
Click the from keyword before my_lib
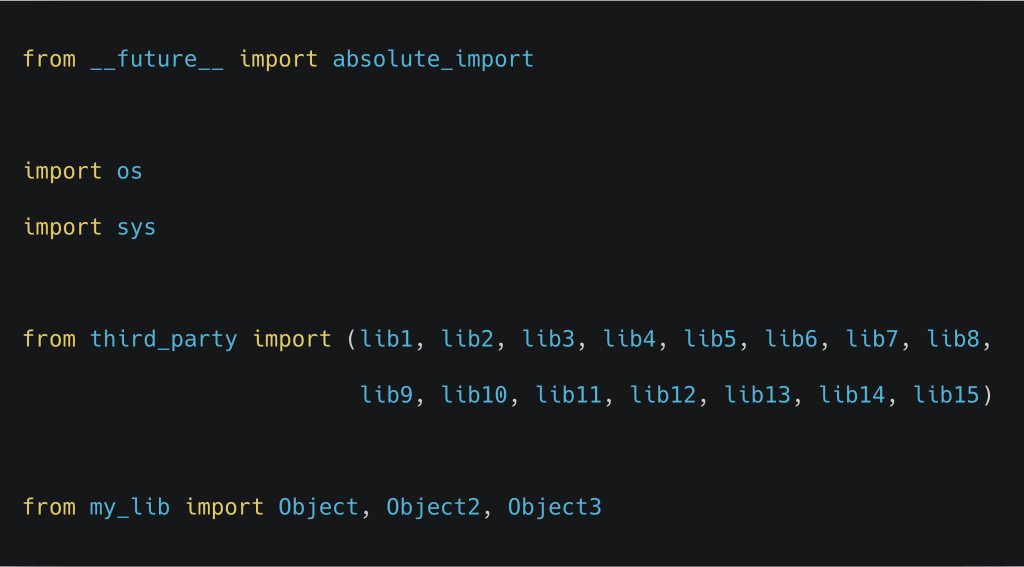tap(49, 507)
